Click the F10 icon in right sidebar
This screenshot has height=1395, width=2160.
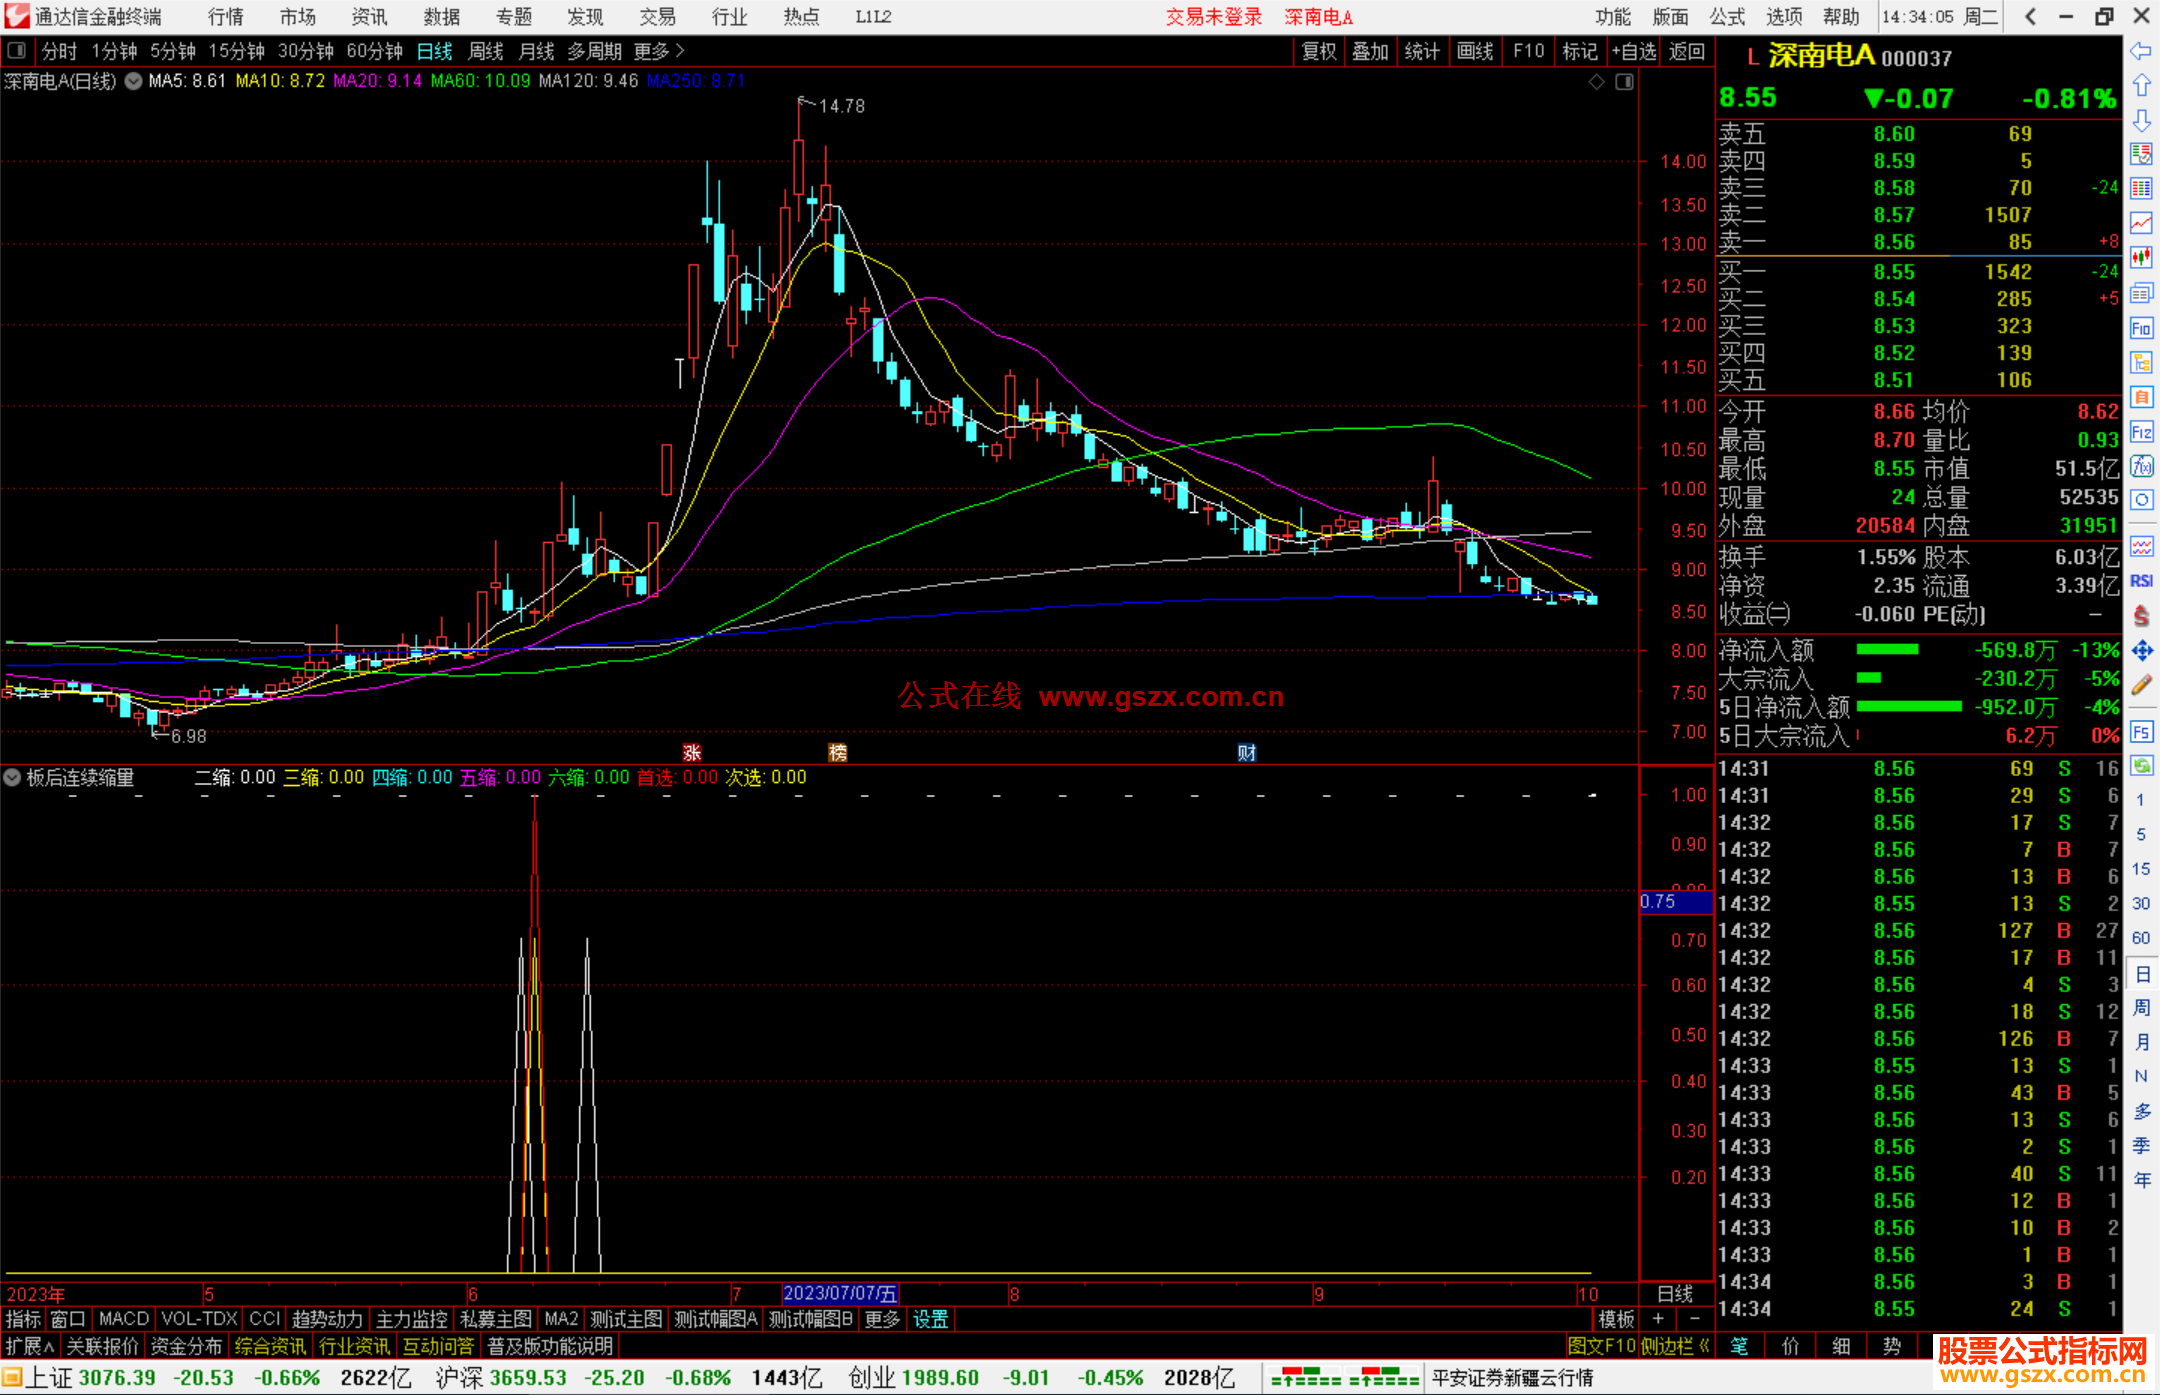tap(2141, 329)
